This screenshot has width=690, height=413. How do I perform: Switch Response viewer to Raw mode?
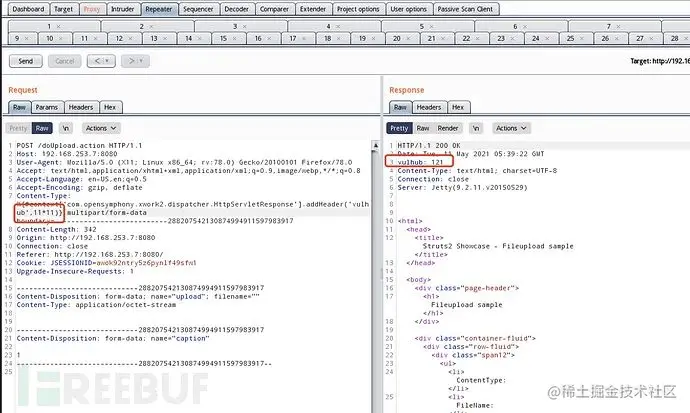click(x=423, y=128)
